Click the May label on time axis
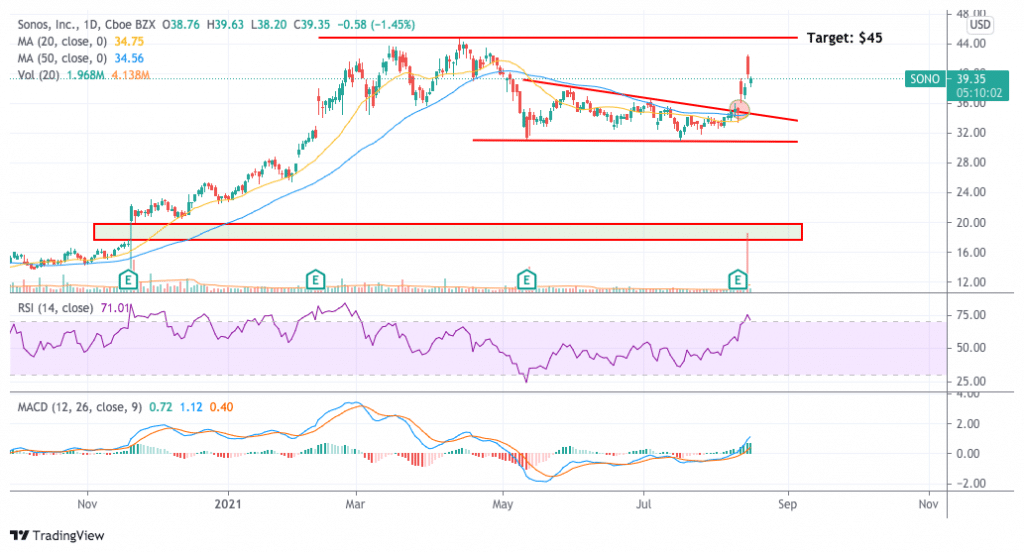This screenshot has height=553, width=1024. (503, 504)
